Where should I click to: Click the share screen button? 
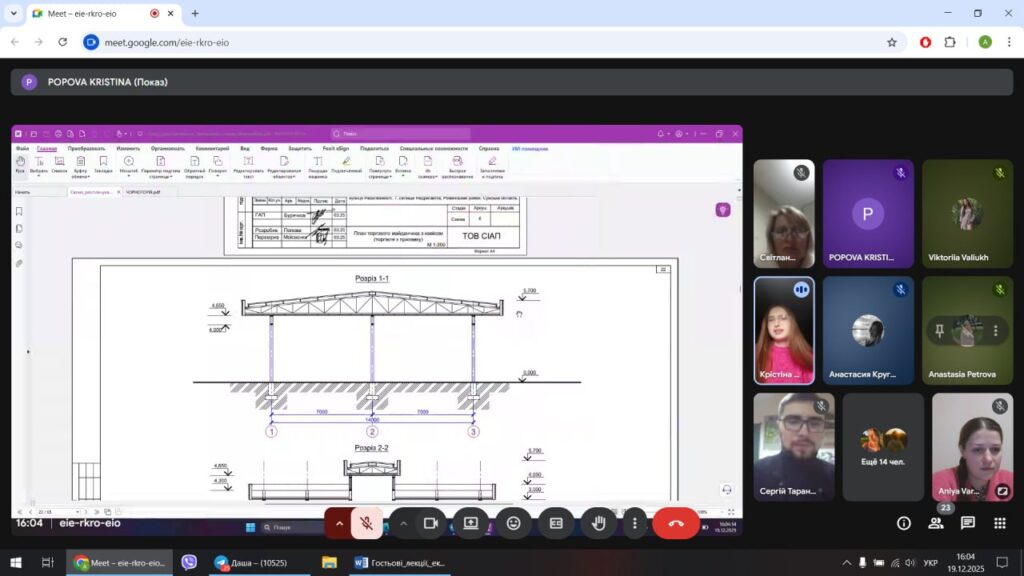tap(471, 523)
